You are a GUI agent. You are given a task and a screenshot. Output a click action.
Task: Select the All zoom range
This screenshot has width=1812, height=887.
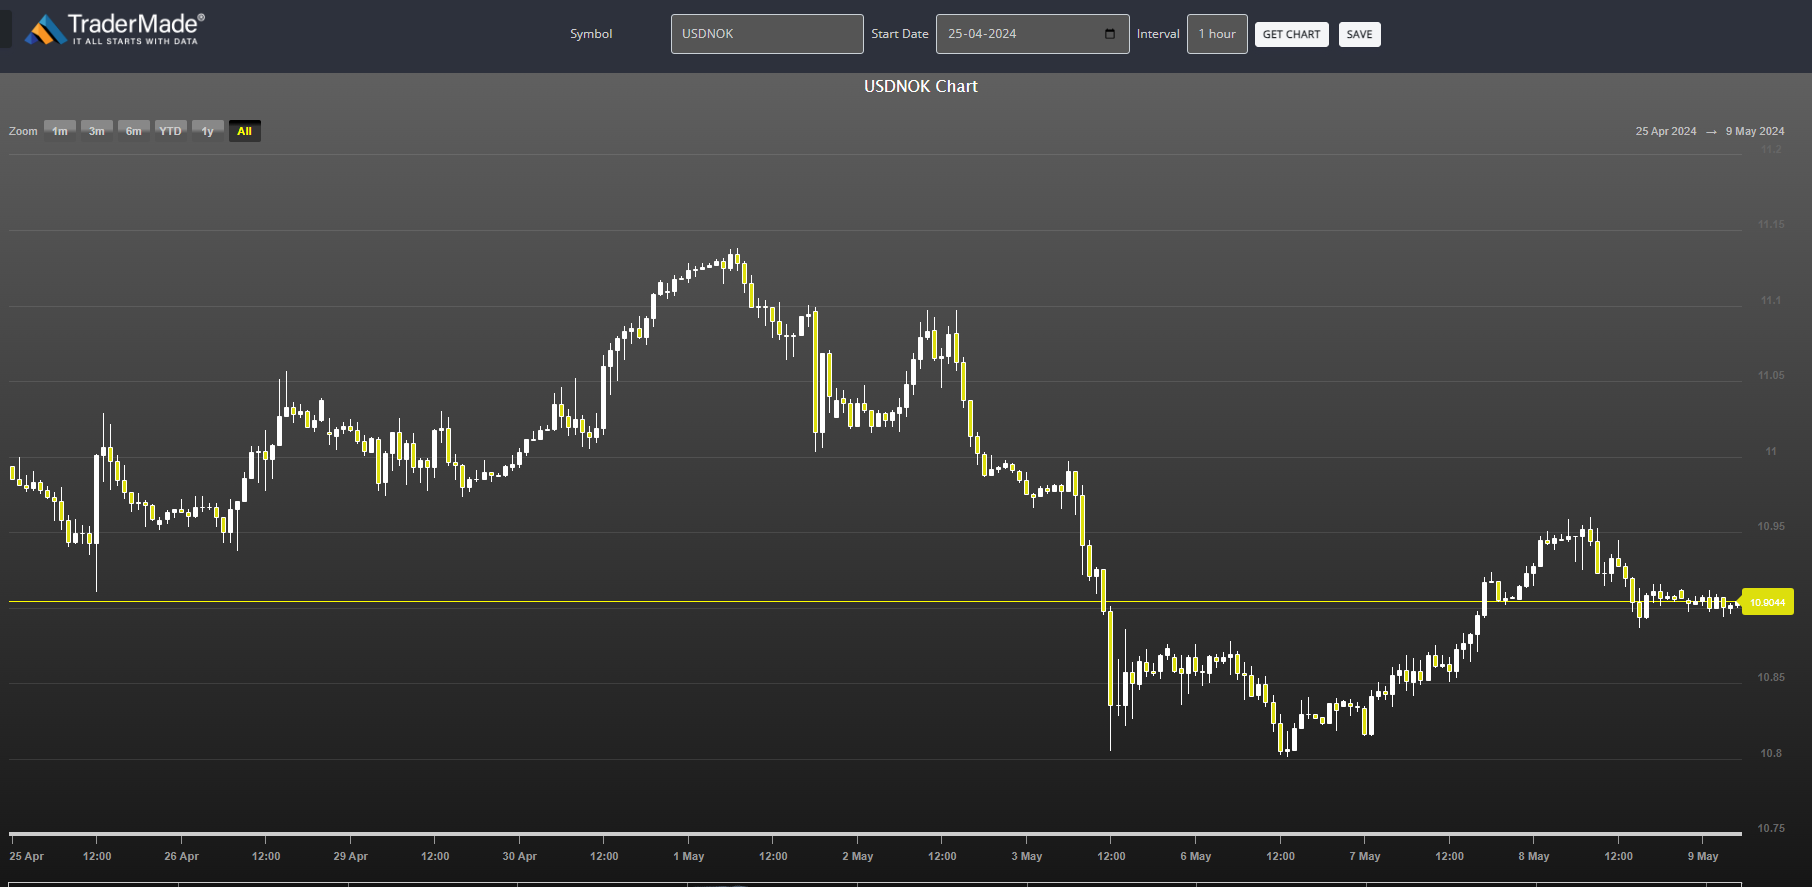(x=245, y=131)
